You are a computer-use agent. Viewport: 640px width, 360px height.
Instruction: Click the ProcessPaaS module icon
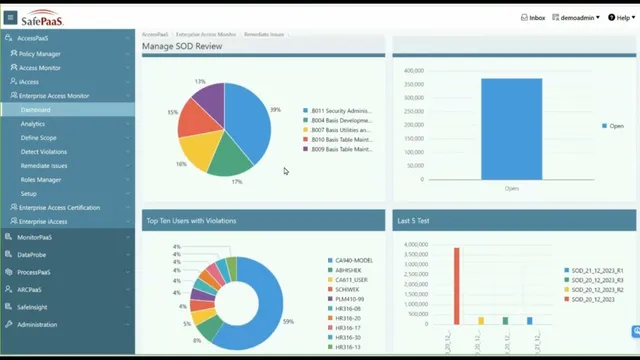pos(8,272)
